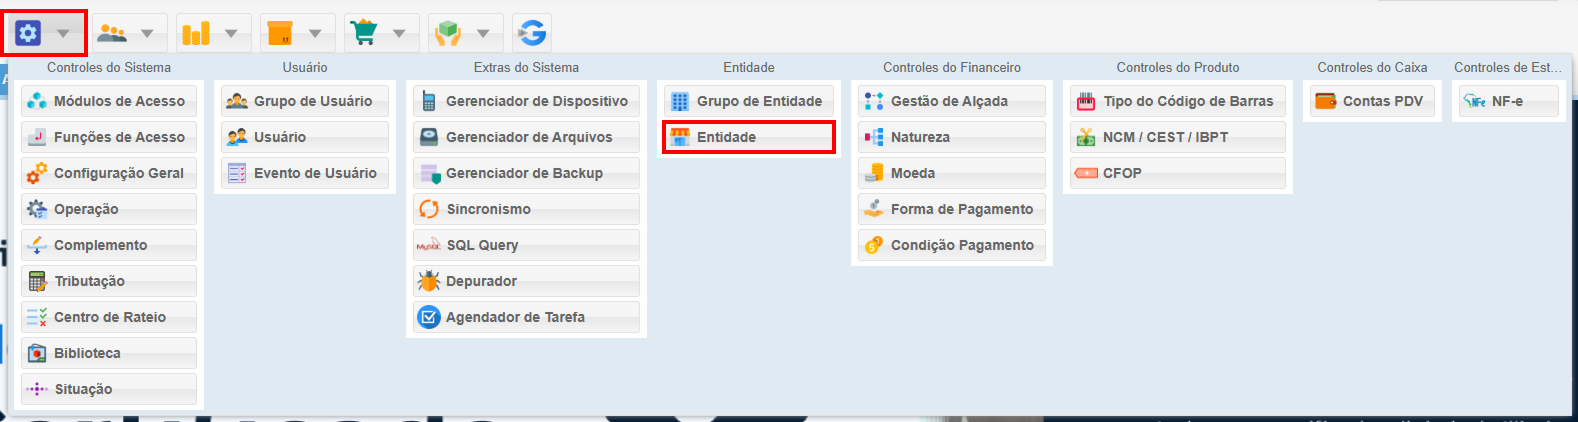Click the Gerenciador de Backup icon
The height and width of the screenshot is (422, 1578).
(x=429, y=173)
